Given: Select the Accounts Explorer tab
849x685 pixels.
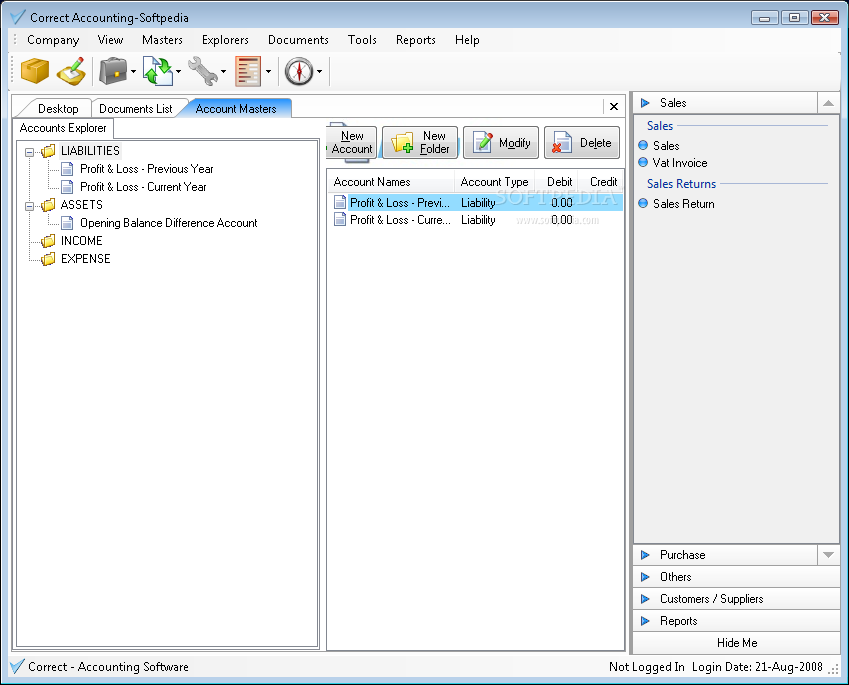Looking at the screenshot, I should (x=63, y=128).
